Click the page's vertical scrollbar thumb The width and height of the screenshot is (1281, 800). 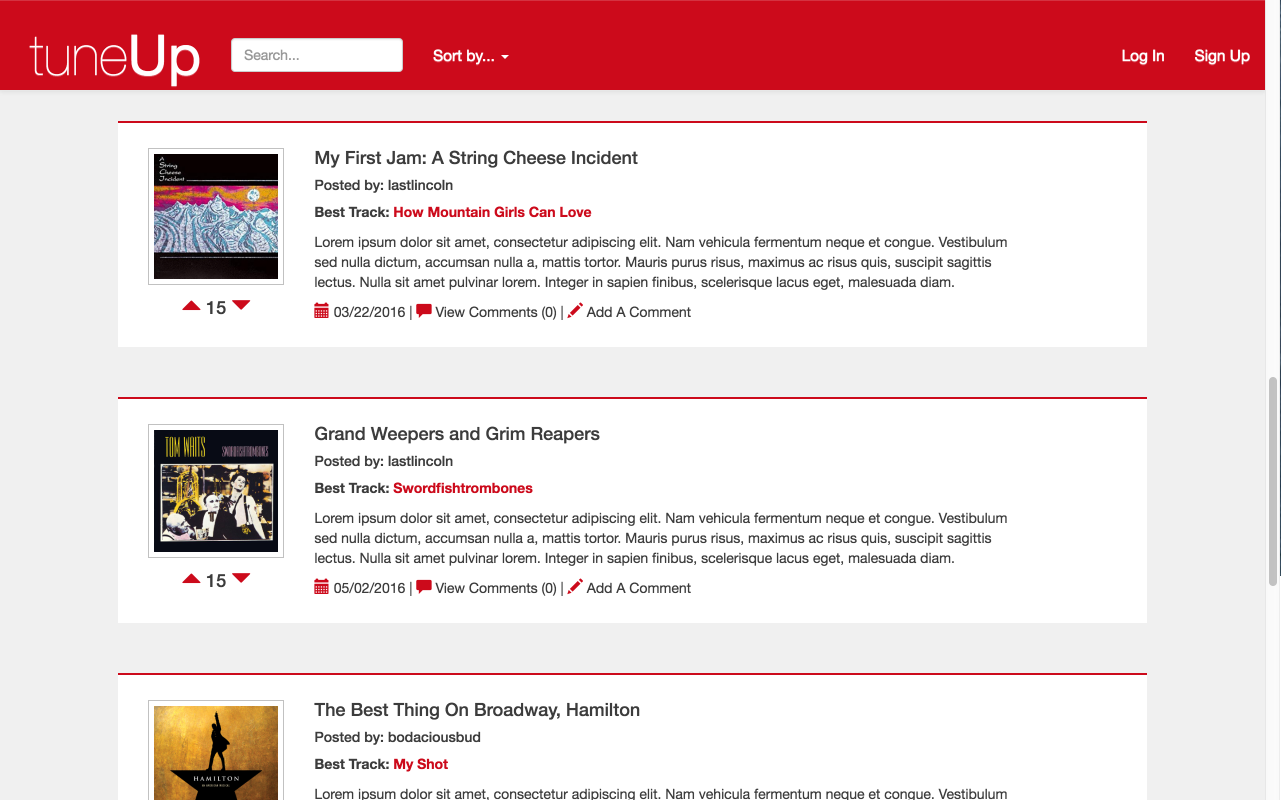[1273, 481]
